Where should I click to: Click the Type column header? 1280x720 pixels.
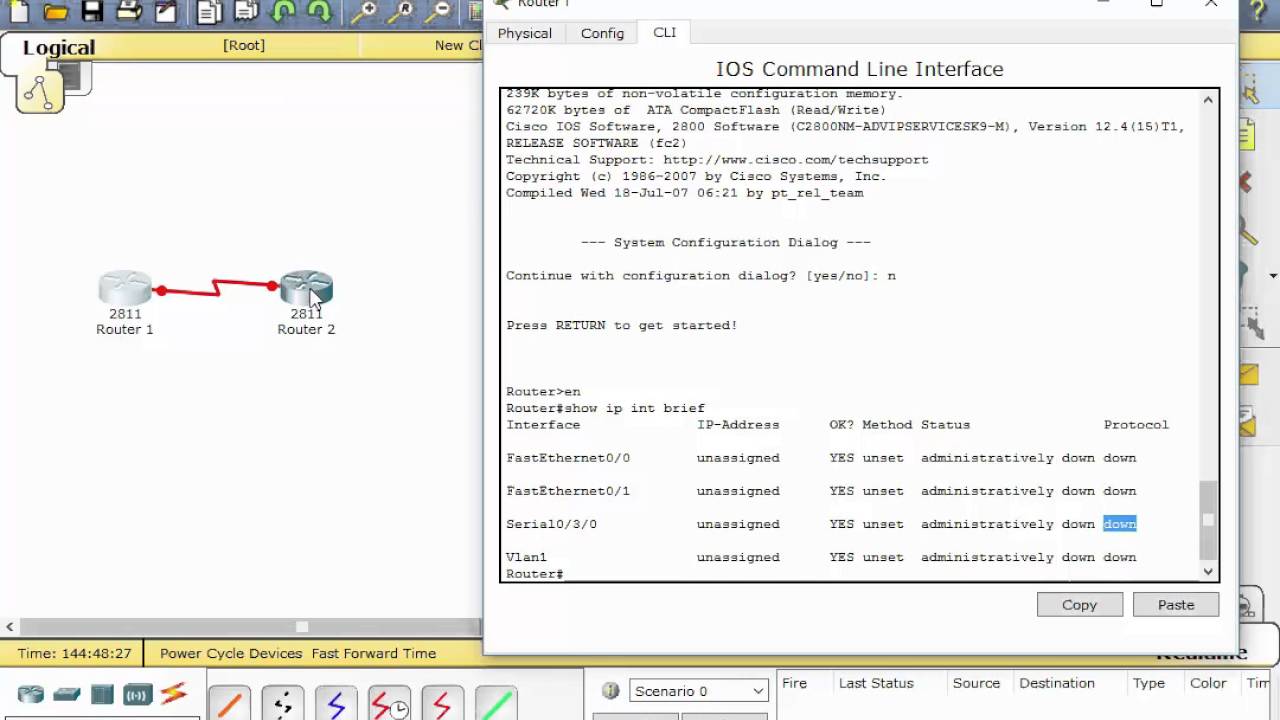click(1148, 683)
